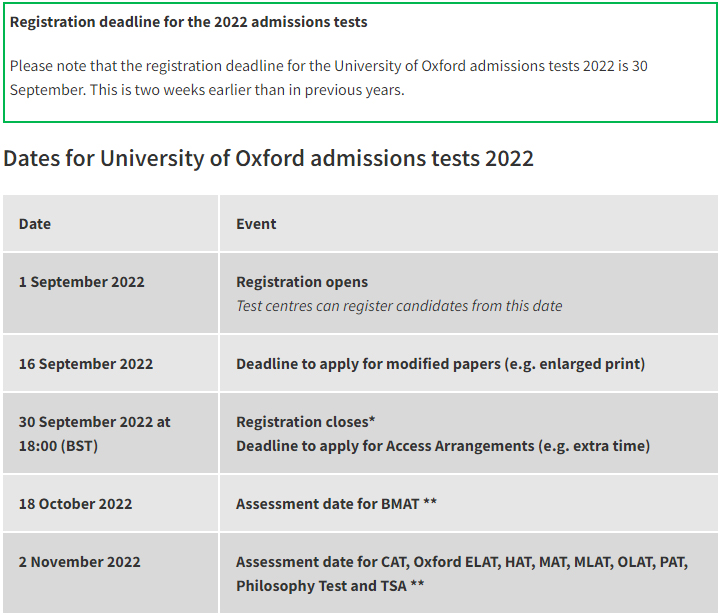Click the 'Registration closes*' event text

306,422
